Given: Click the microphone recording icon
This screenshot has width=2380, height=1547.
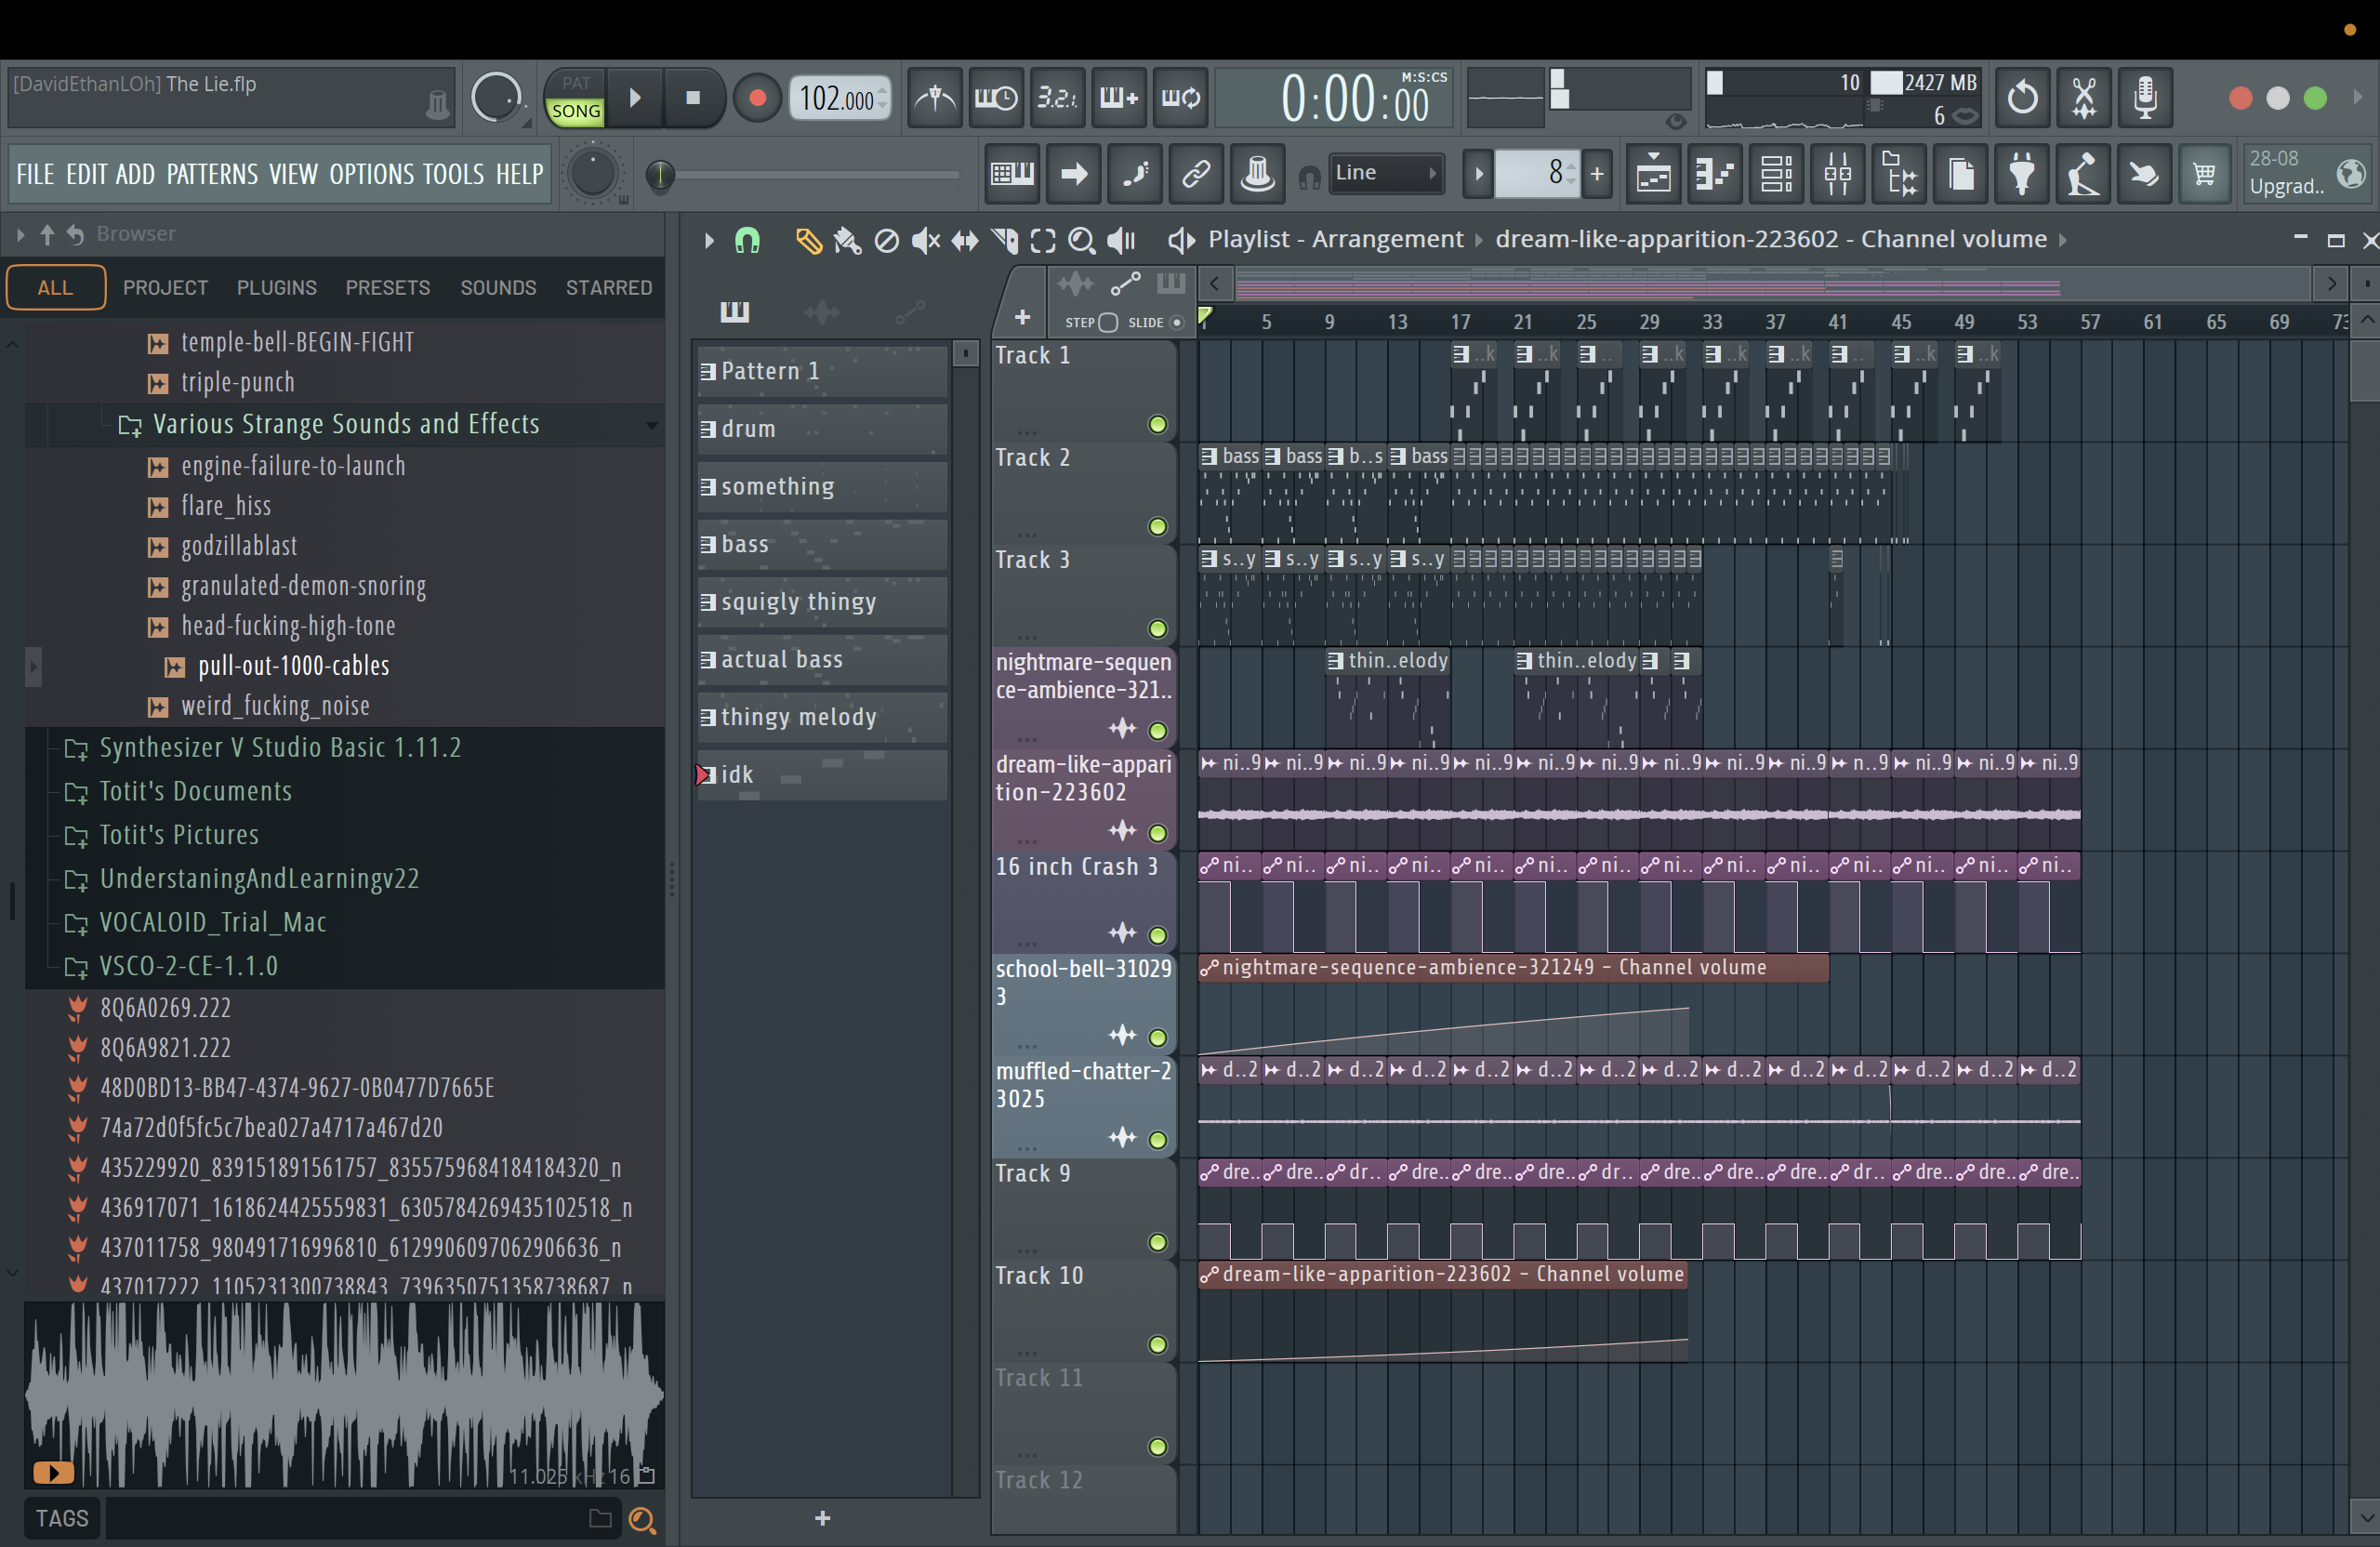Looking at the screenshot, I should 2145,98.
